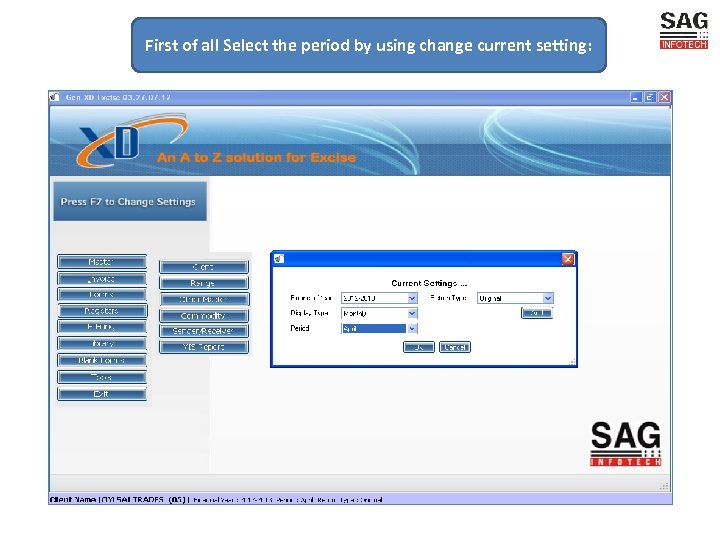Click the Original value in Return Type field
Viewport: 720px width, 540px height.
click(510, 298)
